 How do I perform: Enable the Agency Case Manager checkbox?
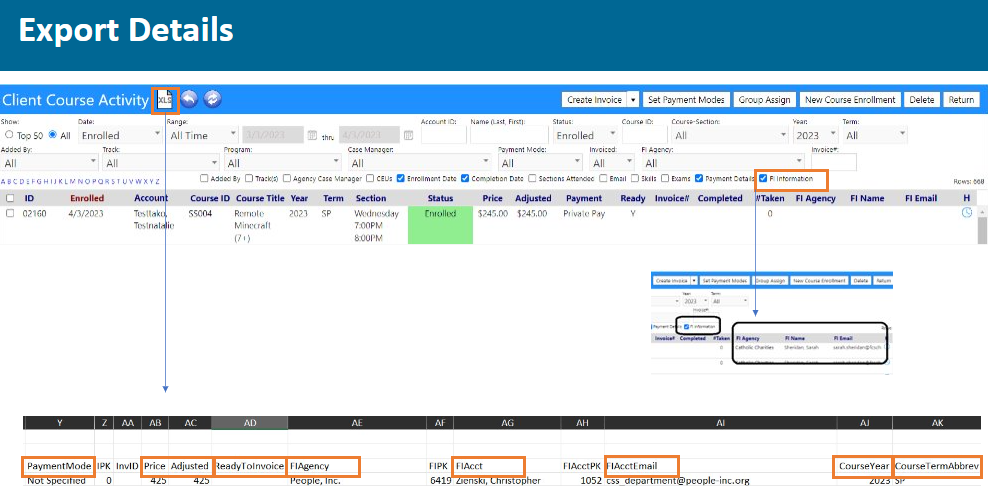click(x=287, y=178)
